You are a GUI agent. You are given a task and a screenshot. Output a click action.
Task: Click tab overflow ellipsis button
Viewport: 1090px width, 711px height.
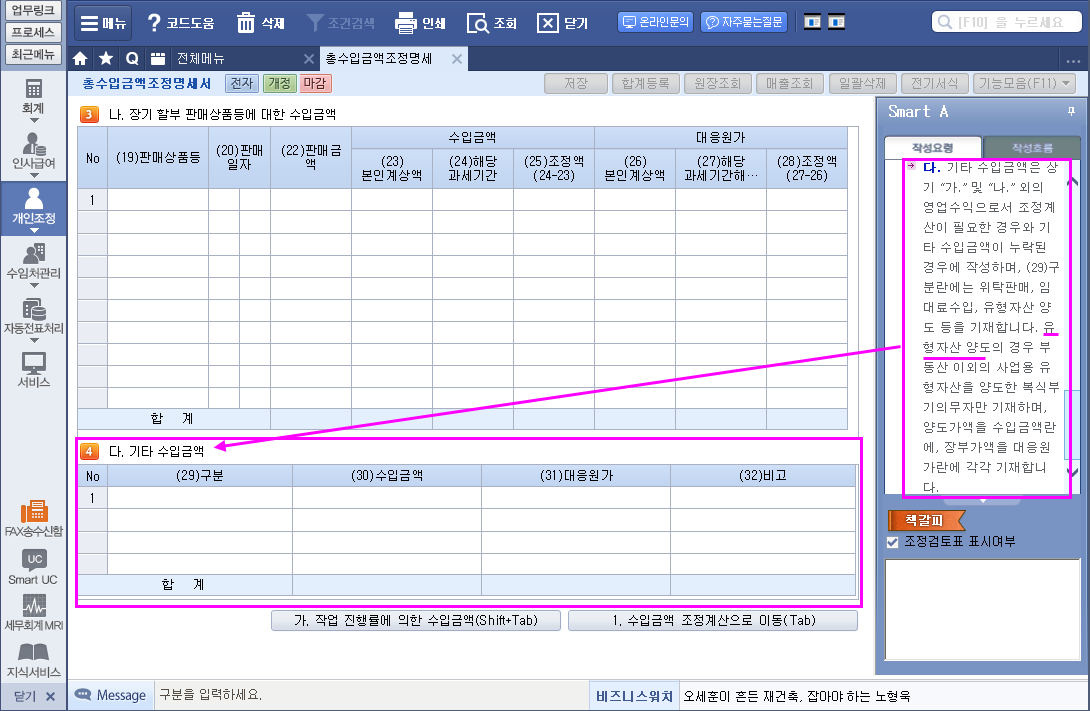pos(1072,60)
